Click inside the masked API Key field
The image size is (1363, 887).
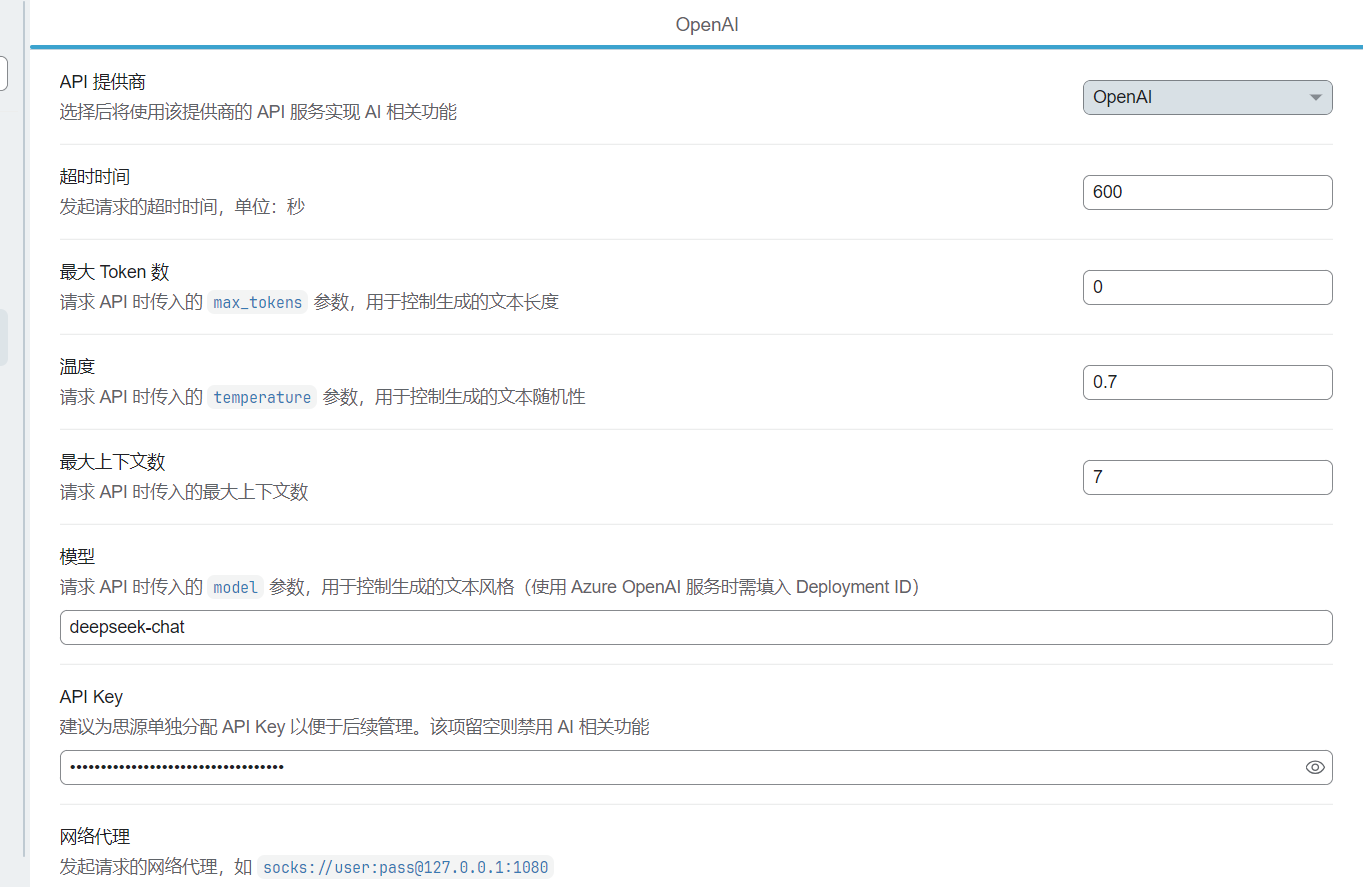(x=696, y=767)
